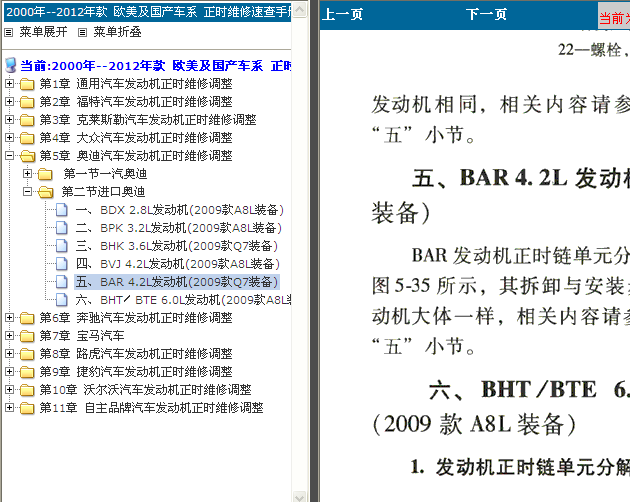
Task: Select 第7章 宝马汽车 label
Action: click(x=82, y=336)
